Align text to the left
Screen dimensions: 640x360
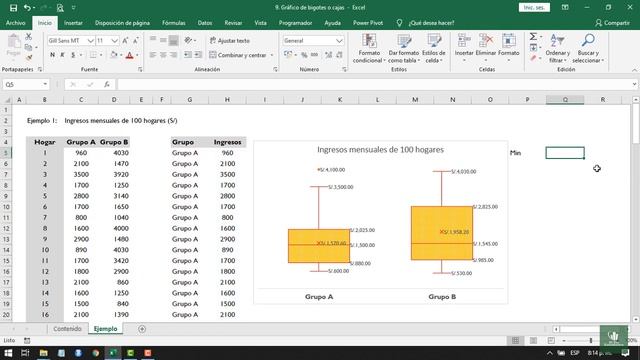pos(153,55)
